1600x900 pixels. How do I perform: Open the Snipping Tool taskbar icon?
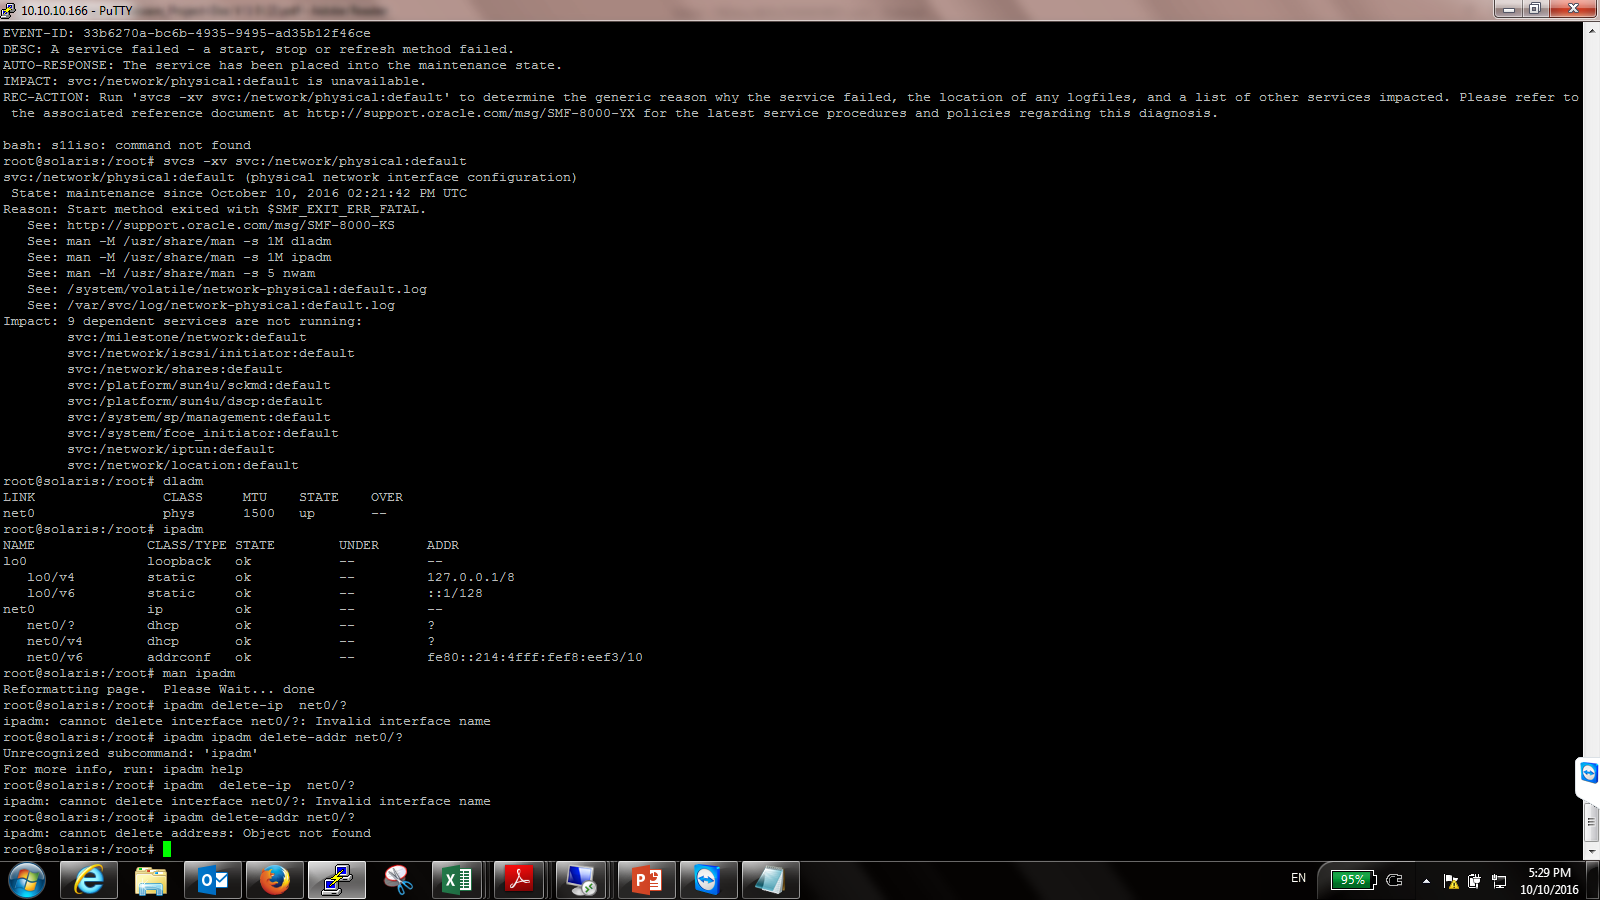[399, 880]
